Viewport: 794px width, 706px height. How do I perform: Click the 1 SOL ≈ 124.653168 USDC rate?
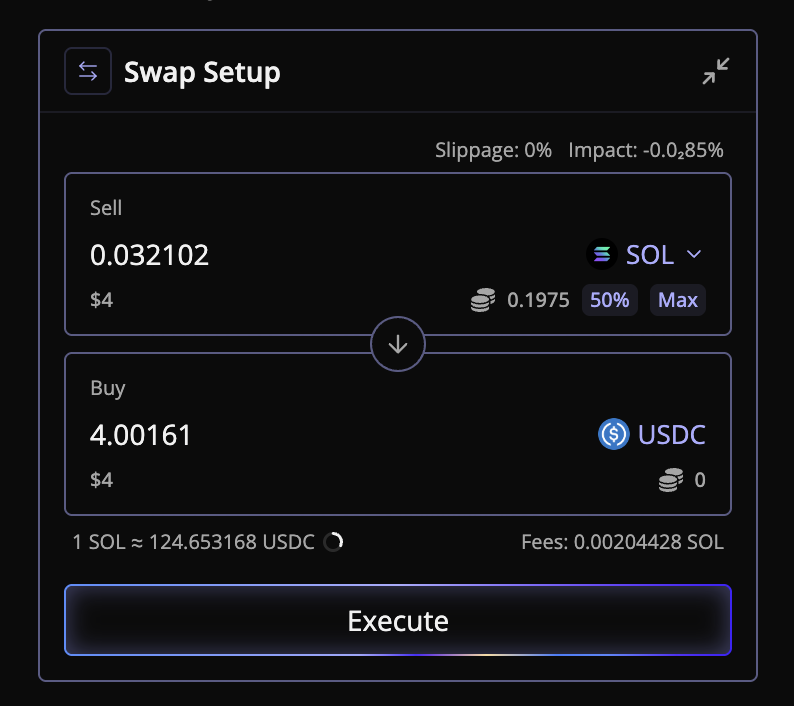[193, 543]
